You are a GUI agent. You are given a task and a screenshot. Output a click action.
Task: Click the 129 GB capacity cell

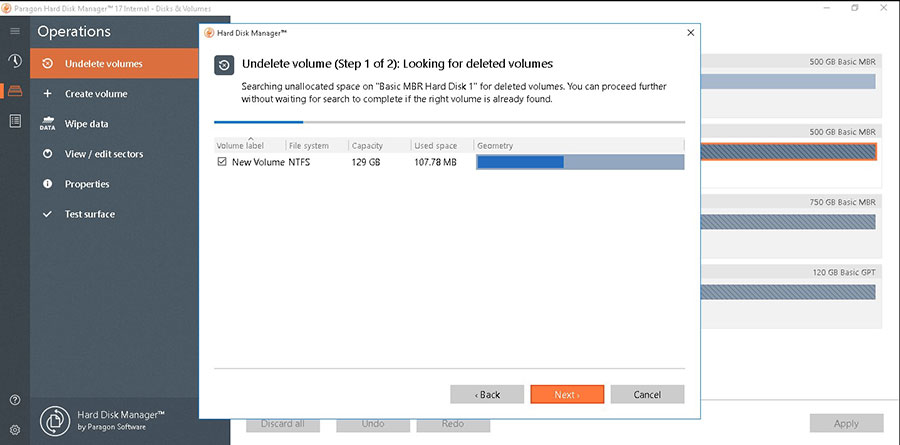(366, 162)
